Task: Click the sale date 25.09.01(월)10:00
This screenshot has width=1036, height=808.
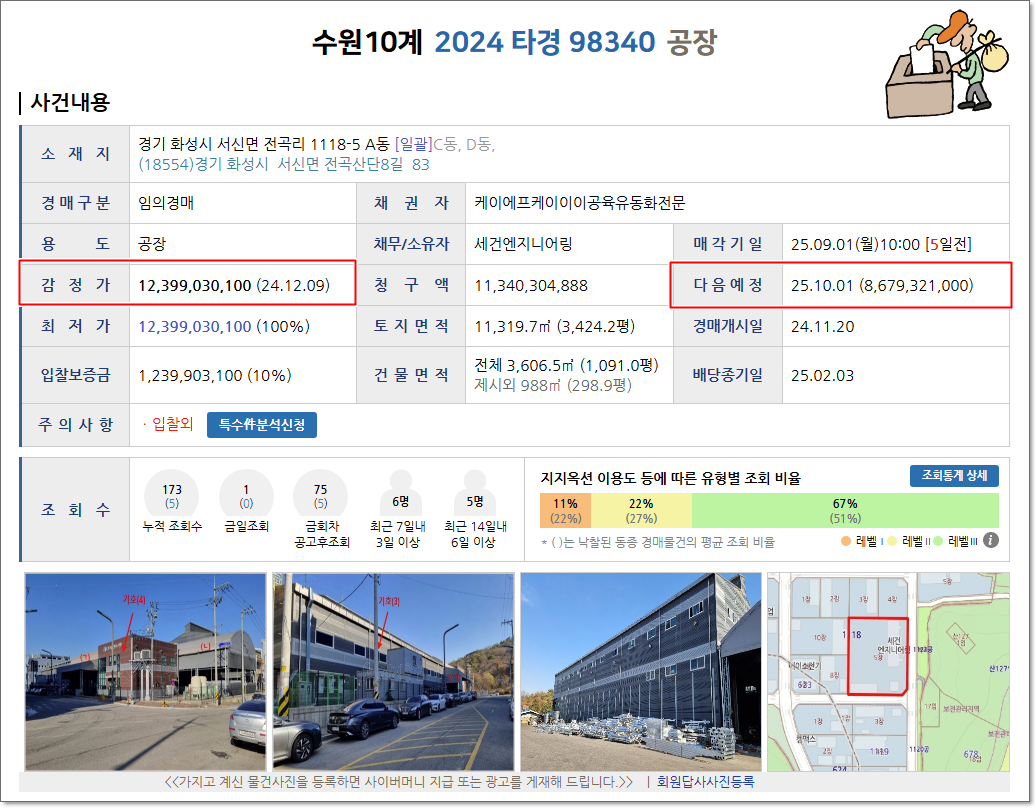Action: pyautogui.click(x=855, y=244)
